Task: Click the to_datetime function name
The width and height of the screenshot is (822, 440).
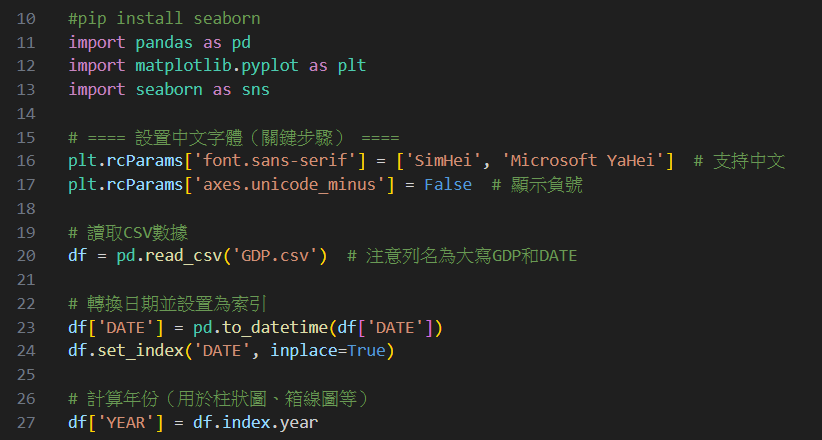Action: [275, 327]
